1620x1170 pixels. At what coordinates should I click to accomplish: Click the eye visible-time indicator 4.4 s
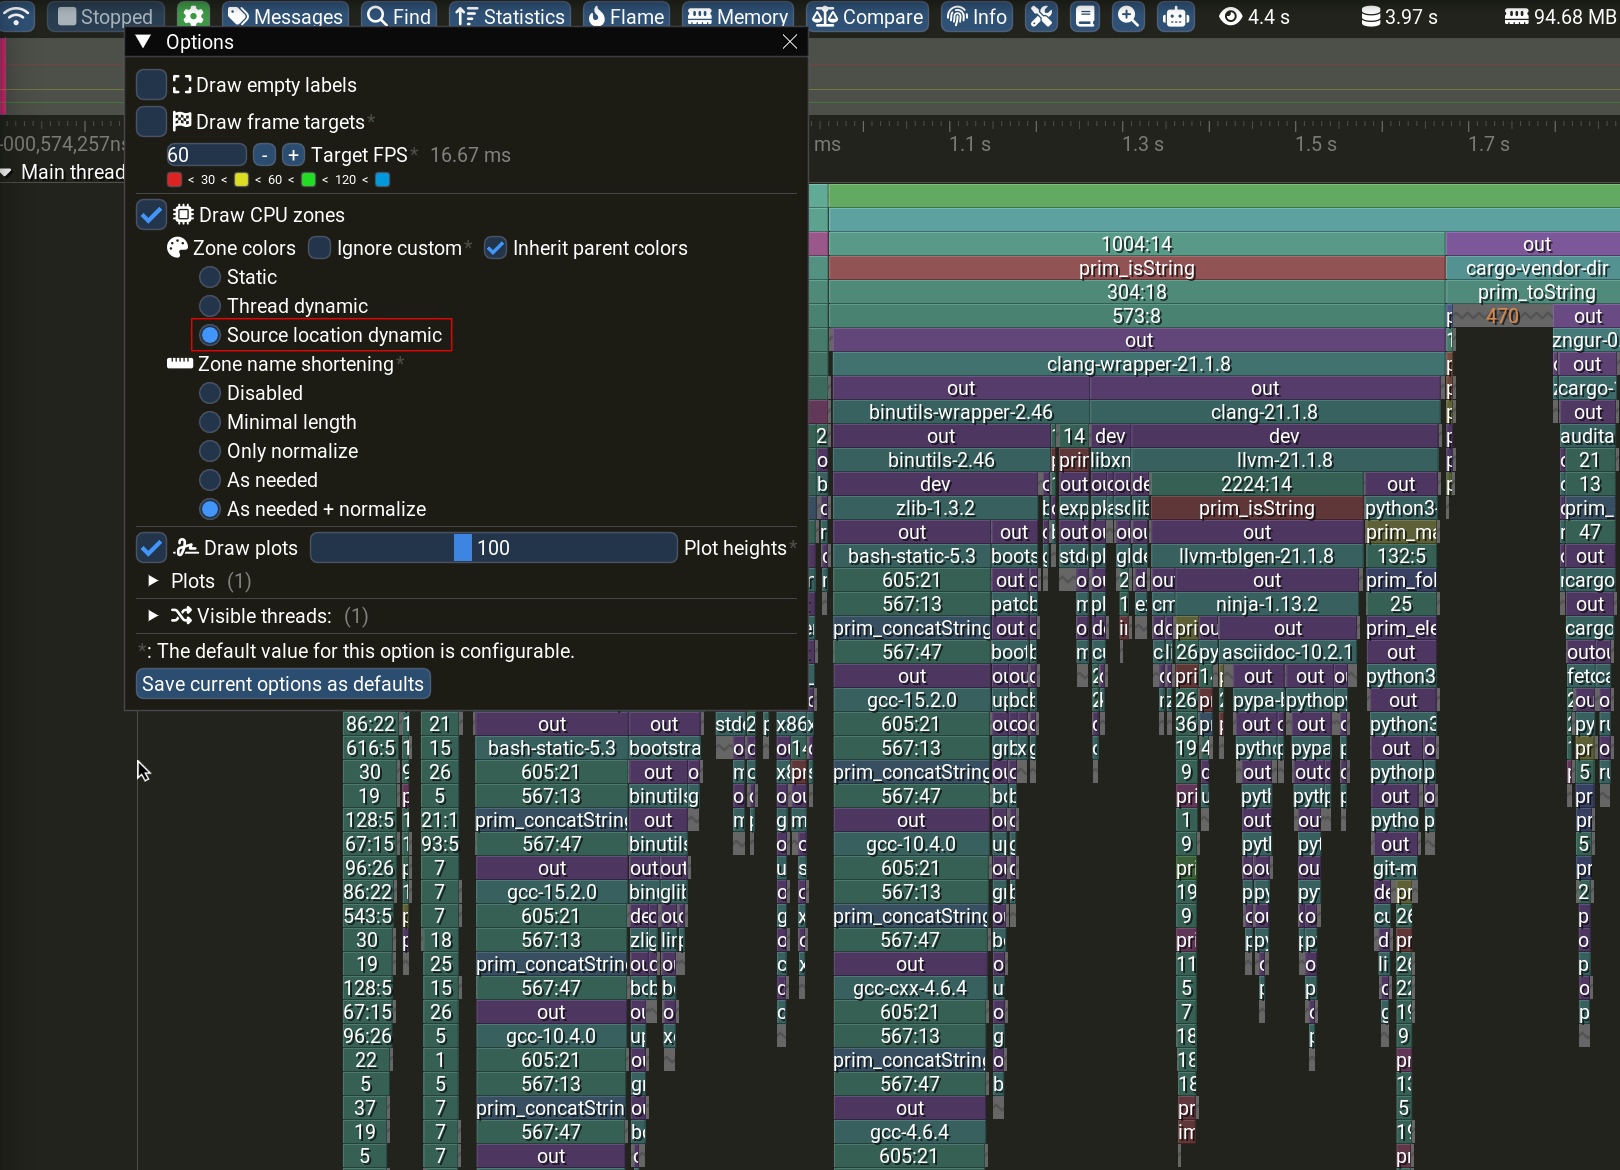coord(1254,16)
